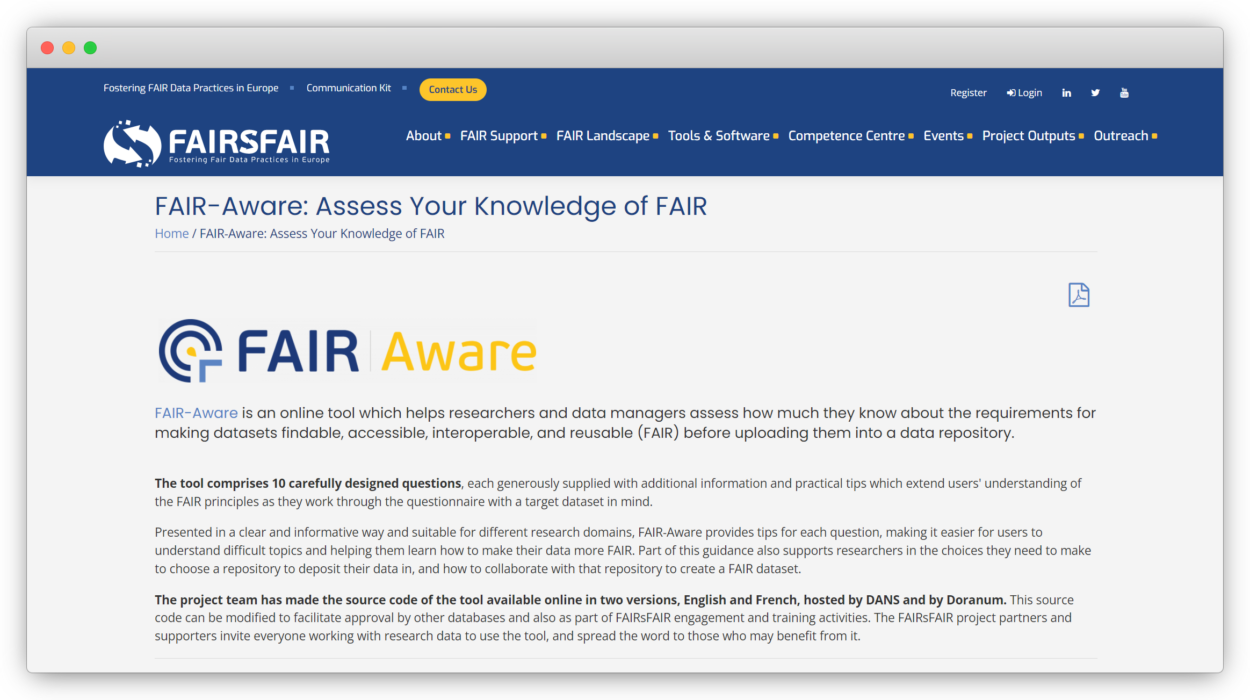
Task: Open the FAIR-Aware hyperlink in the description
Action: point(196,412)
